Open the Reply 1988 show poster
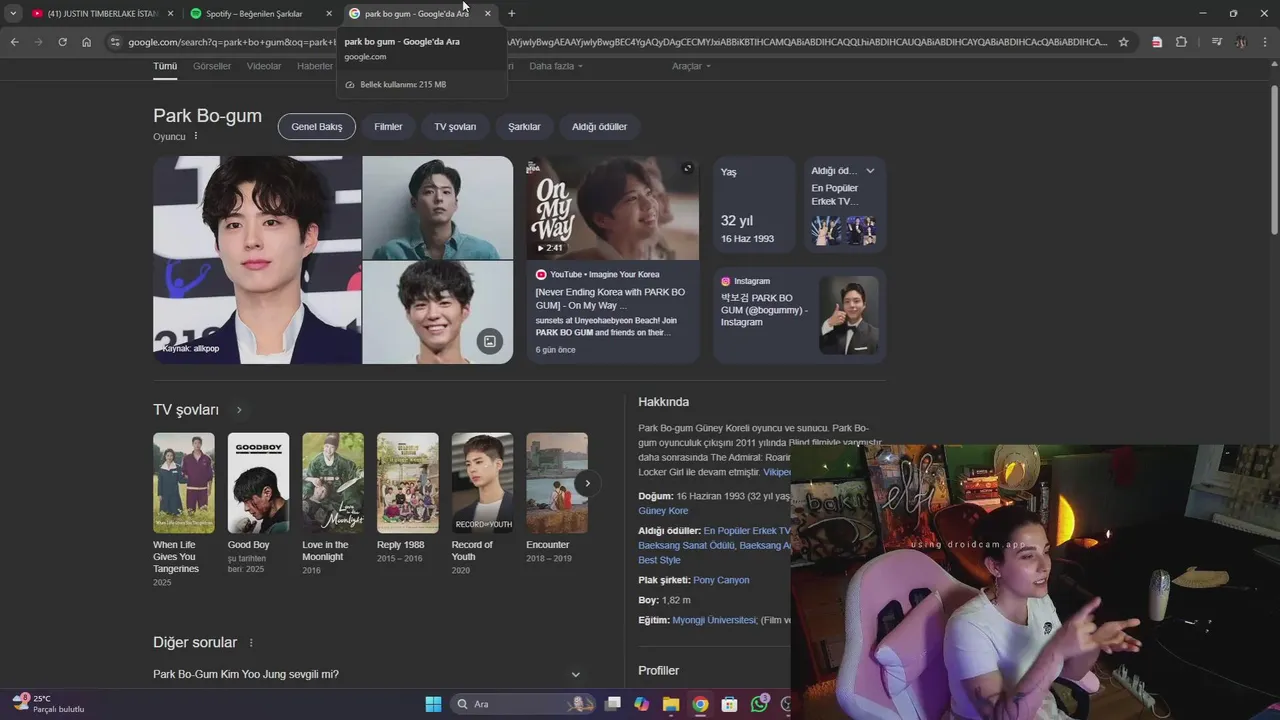Viewport: 1280px width, 720px height. pyautogui.click(x=407, y=483)
